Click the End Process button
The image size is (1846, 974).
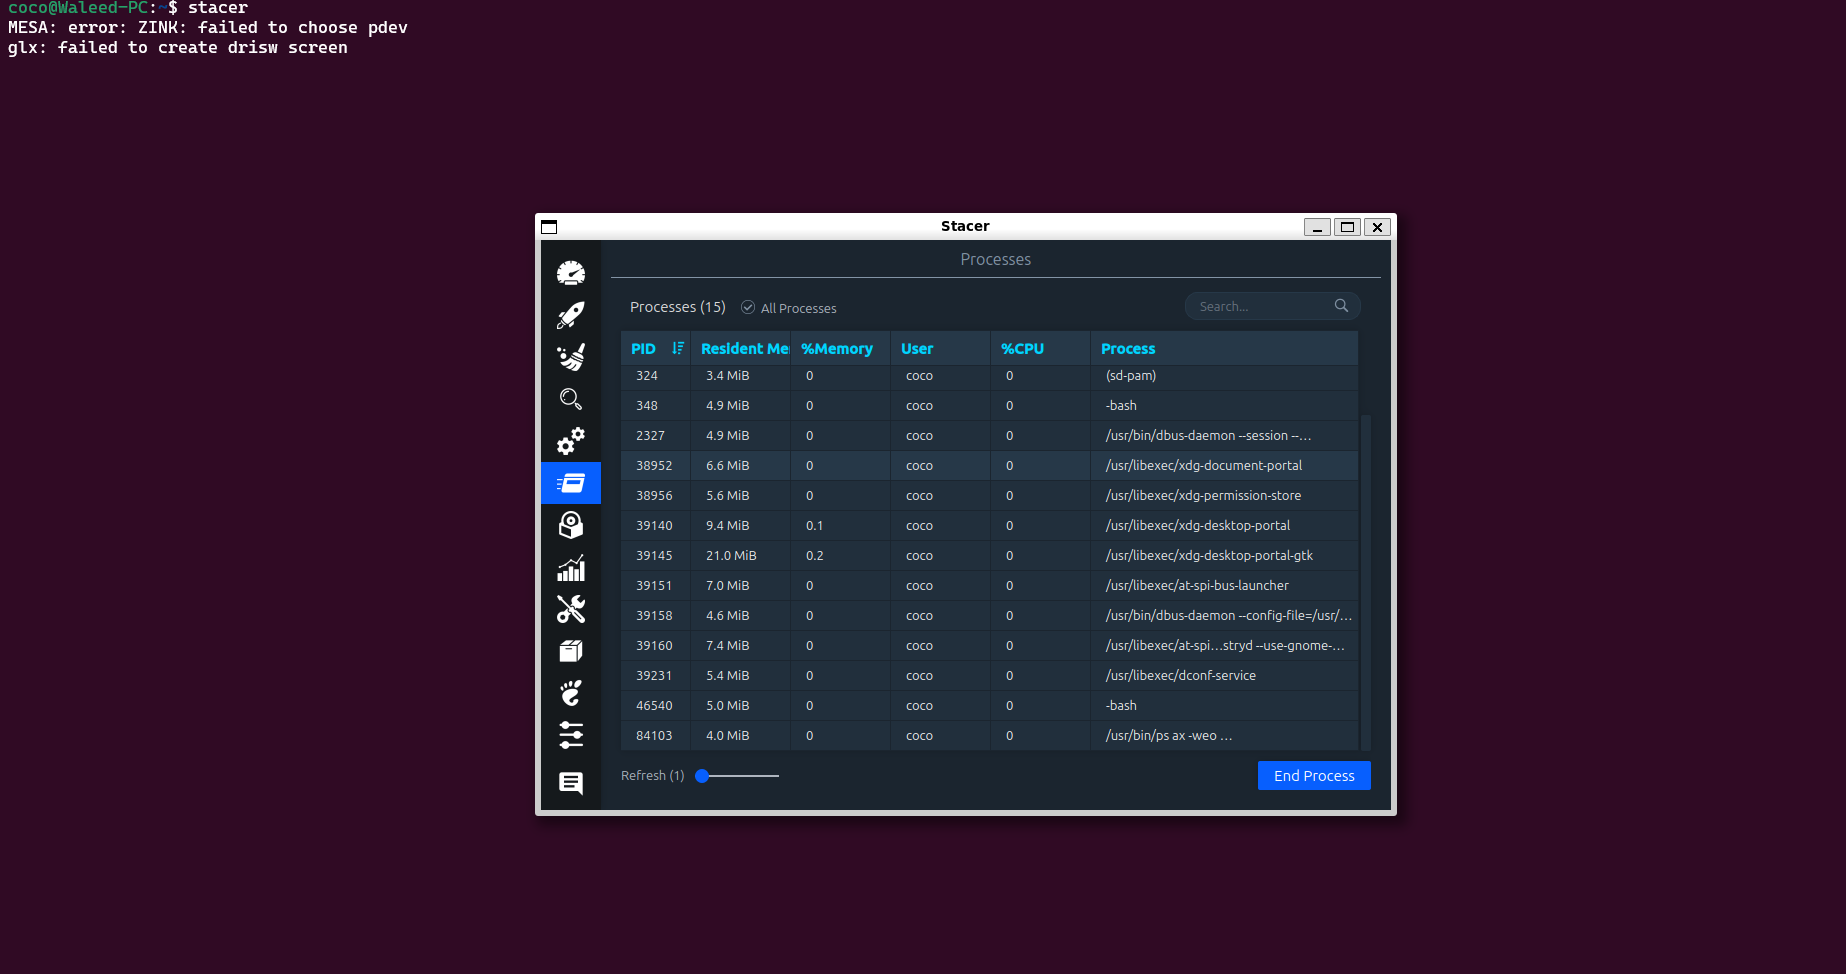click(1313, 776)
